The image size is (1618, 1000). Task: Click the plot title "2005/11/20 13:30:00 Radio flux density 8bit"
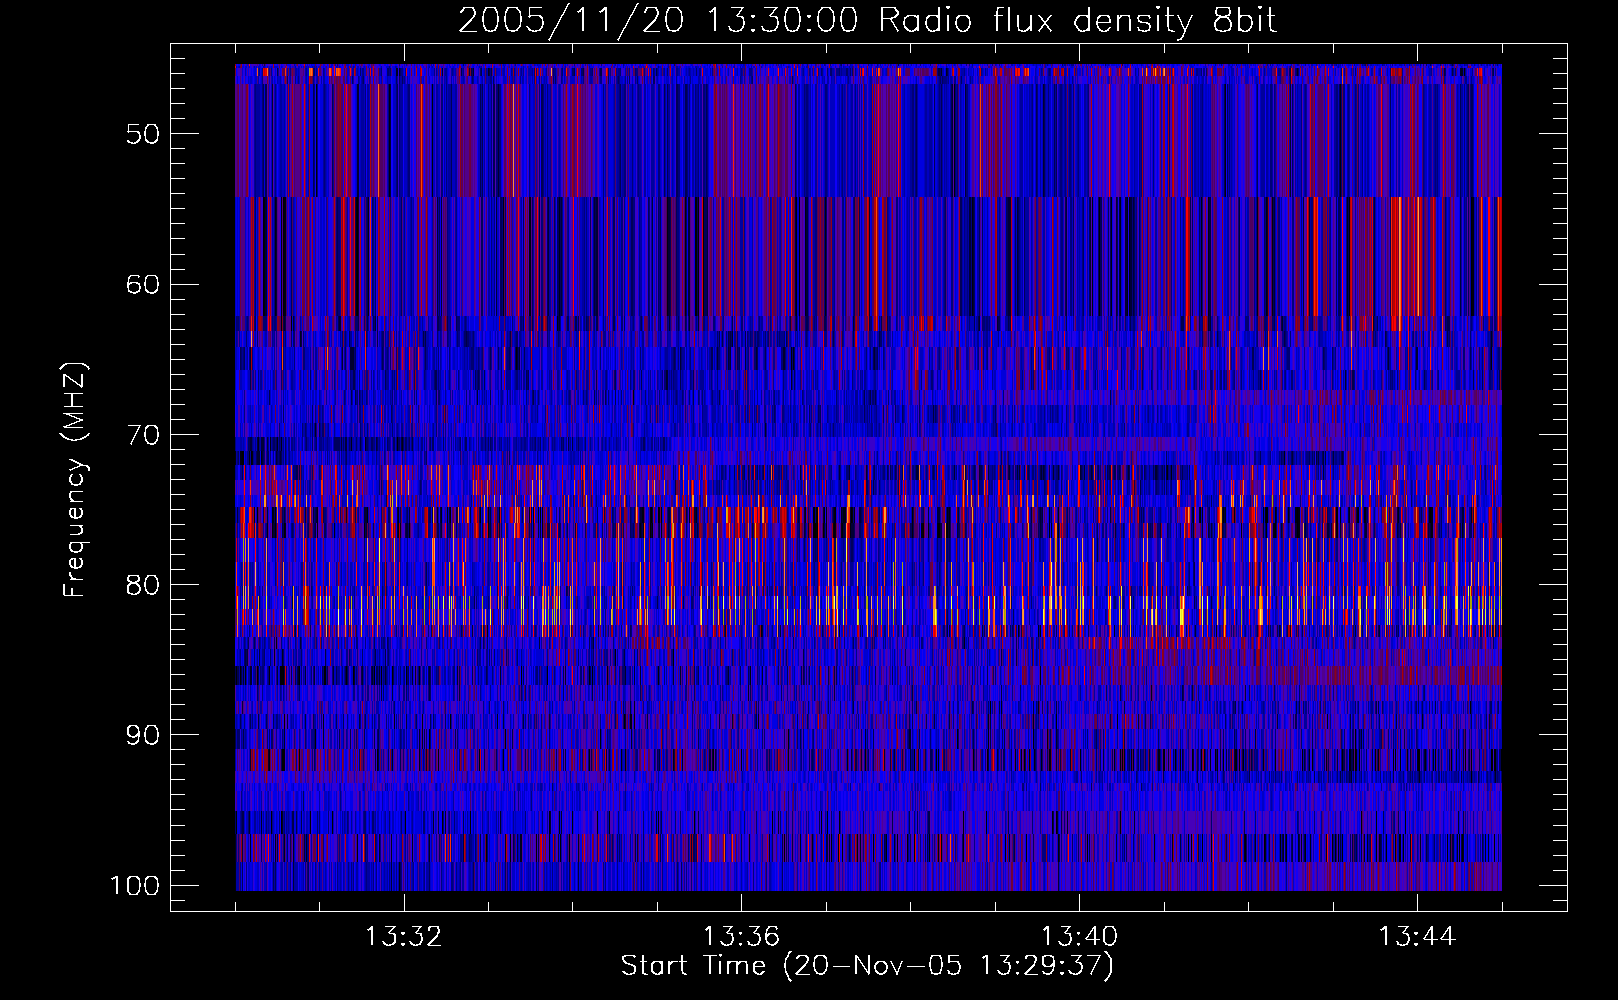point(867,21)
